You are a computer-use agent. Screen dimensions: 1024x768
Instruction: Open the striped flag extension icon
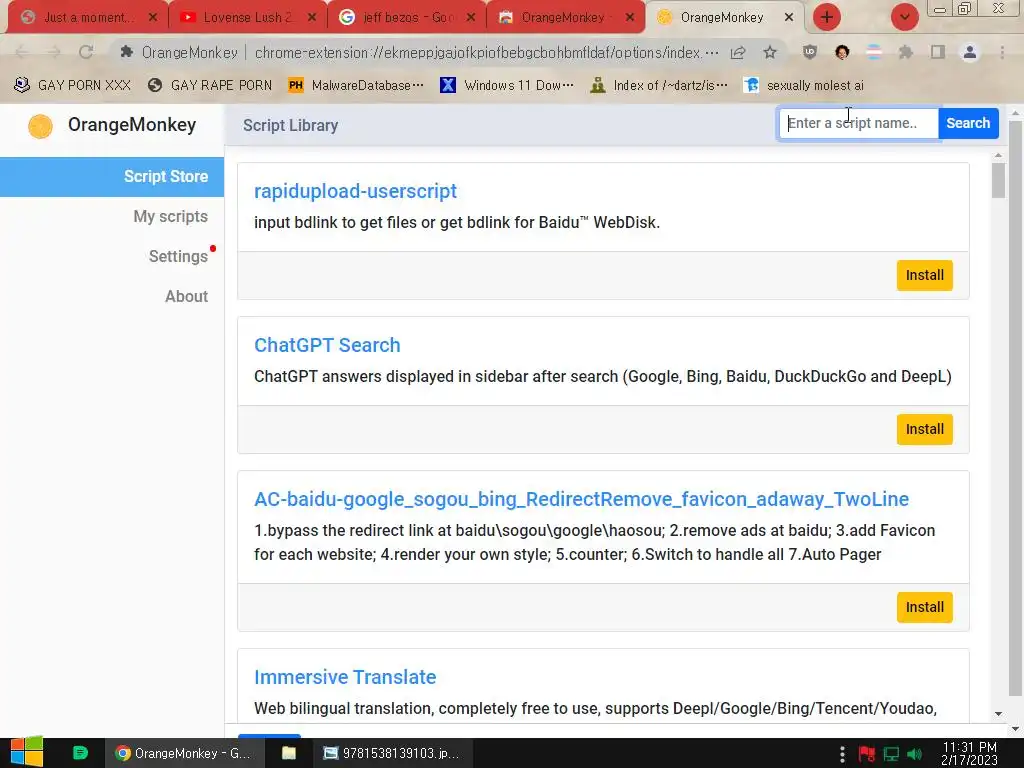pyautogui.click(x=874, y=52)
